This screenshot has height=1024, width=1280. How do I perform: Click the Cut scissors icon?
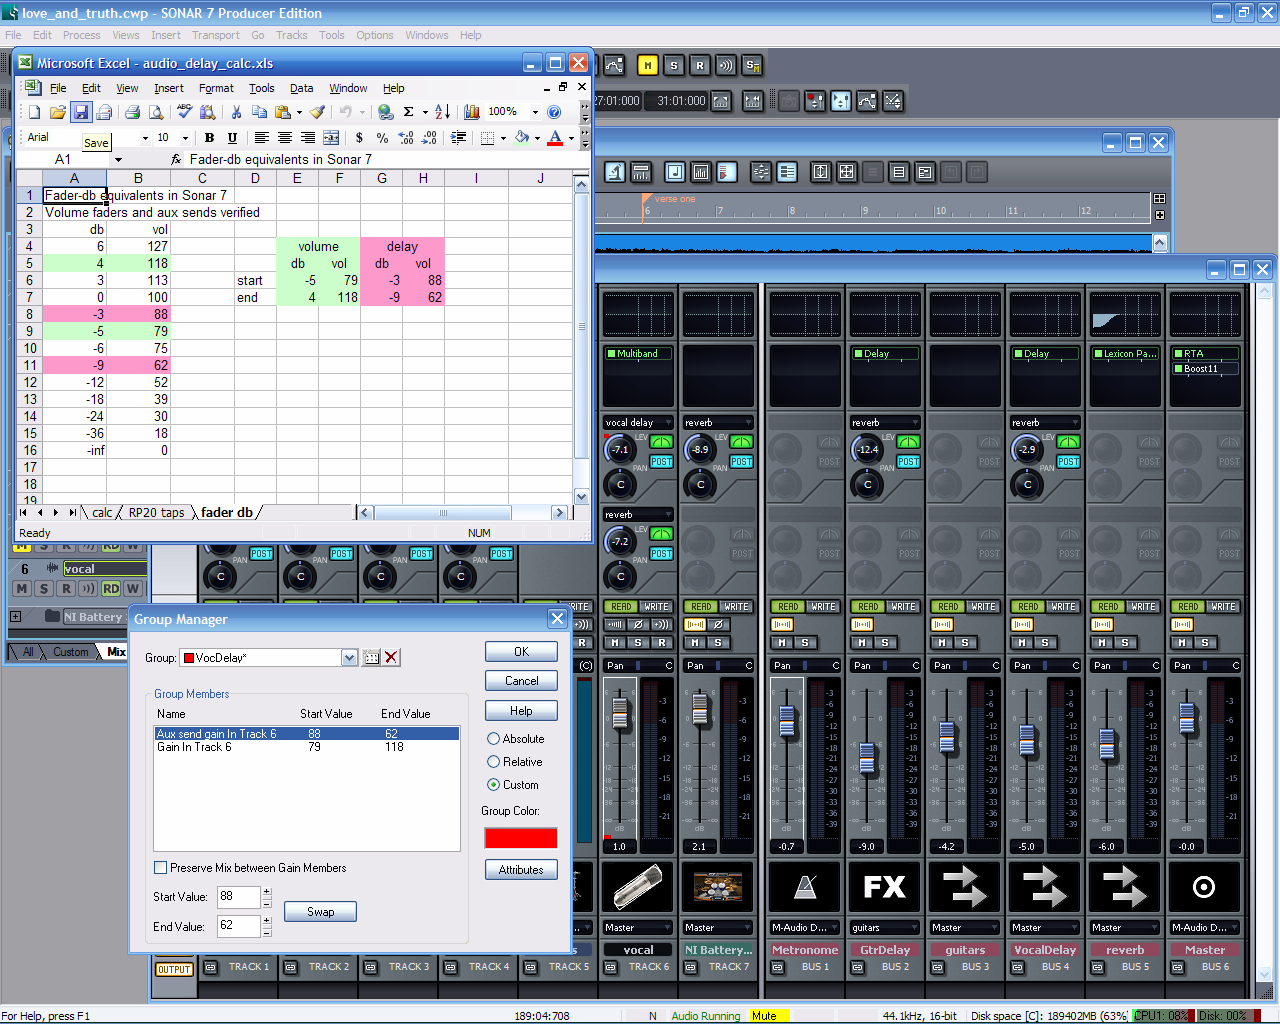(x=236, y=112)
